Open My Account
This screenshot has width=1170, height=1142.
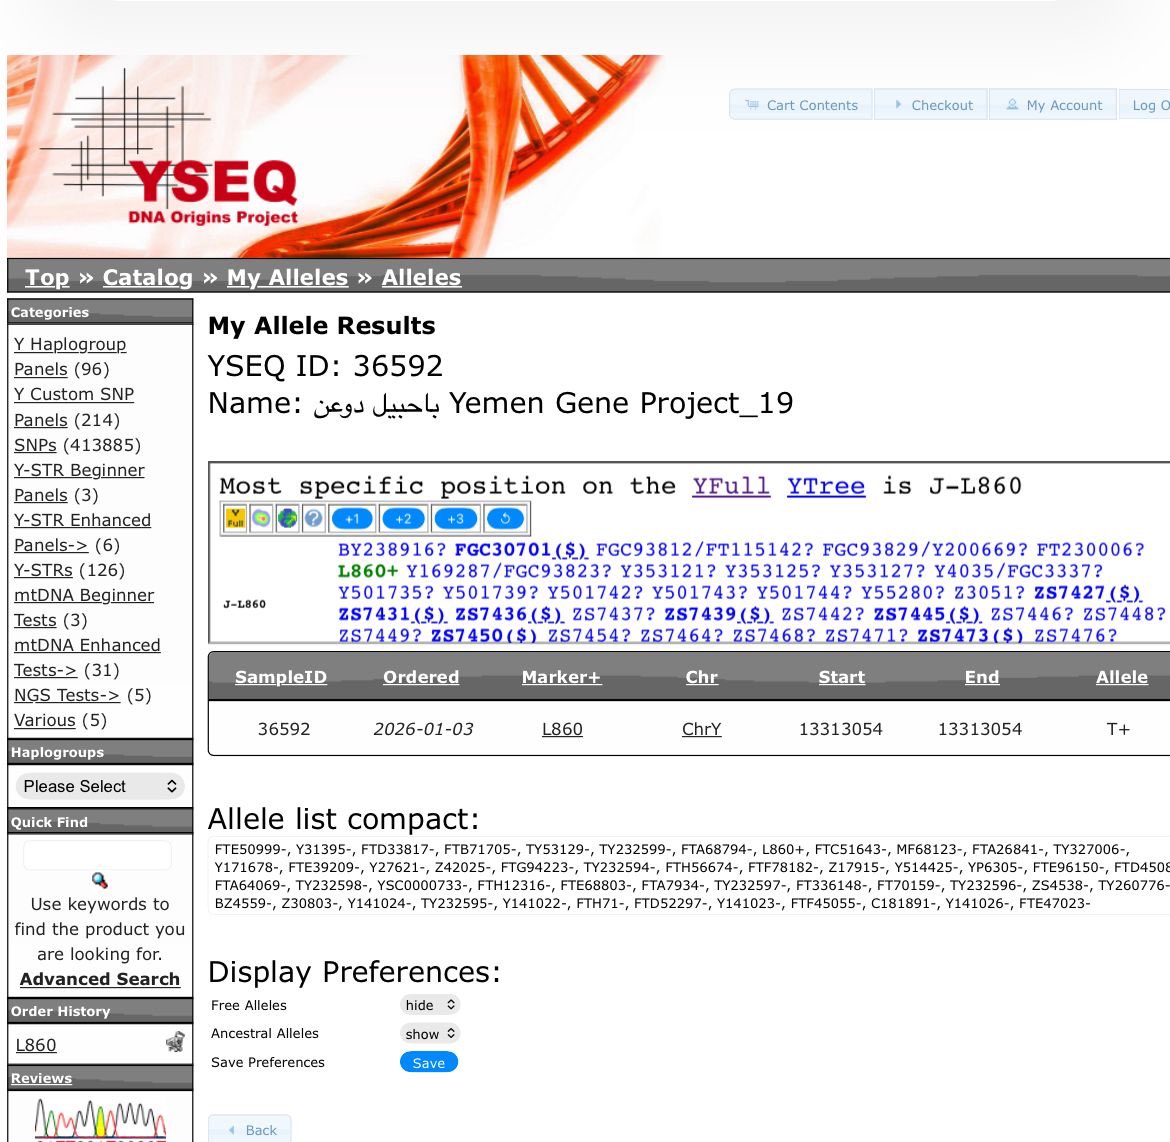tap(1053, 104)
